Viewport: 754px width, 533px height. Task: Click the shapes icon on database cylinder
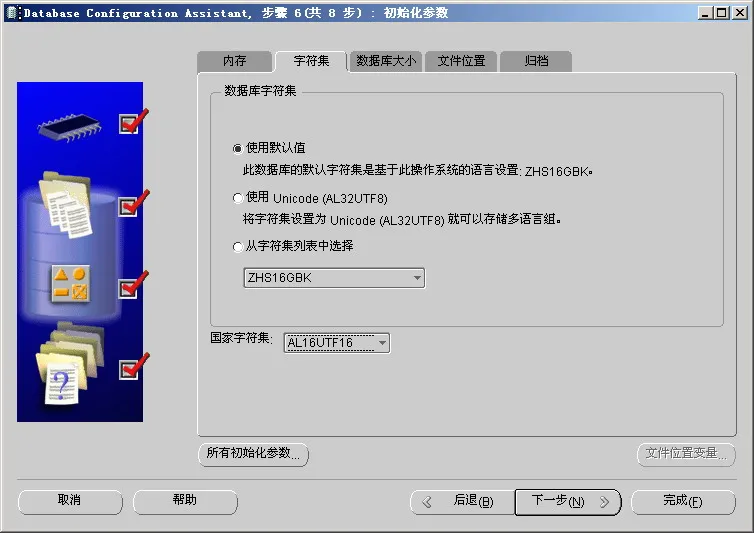pos(71,283)
